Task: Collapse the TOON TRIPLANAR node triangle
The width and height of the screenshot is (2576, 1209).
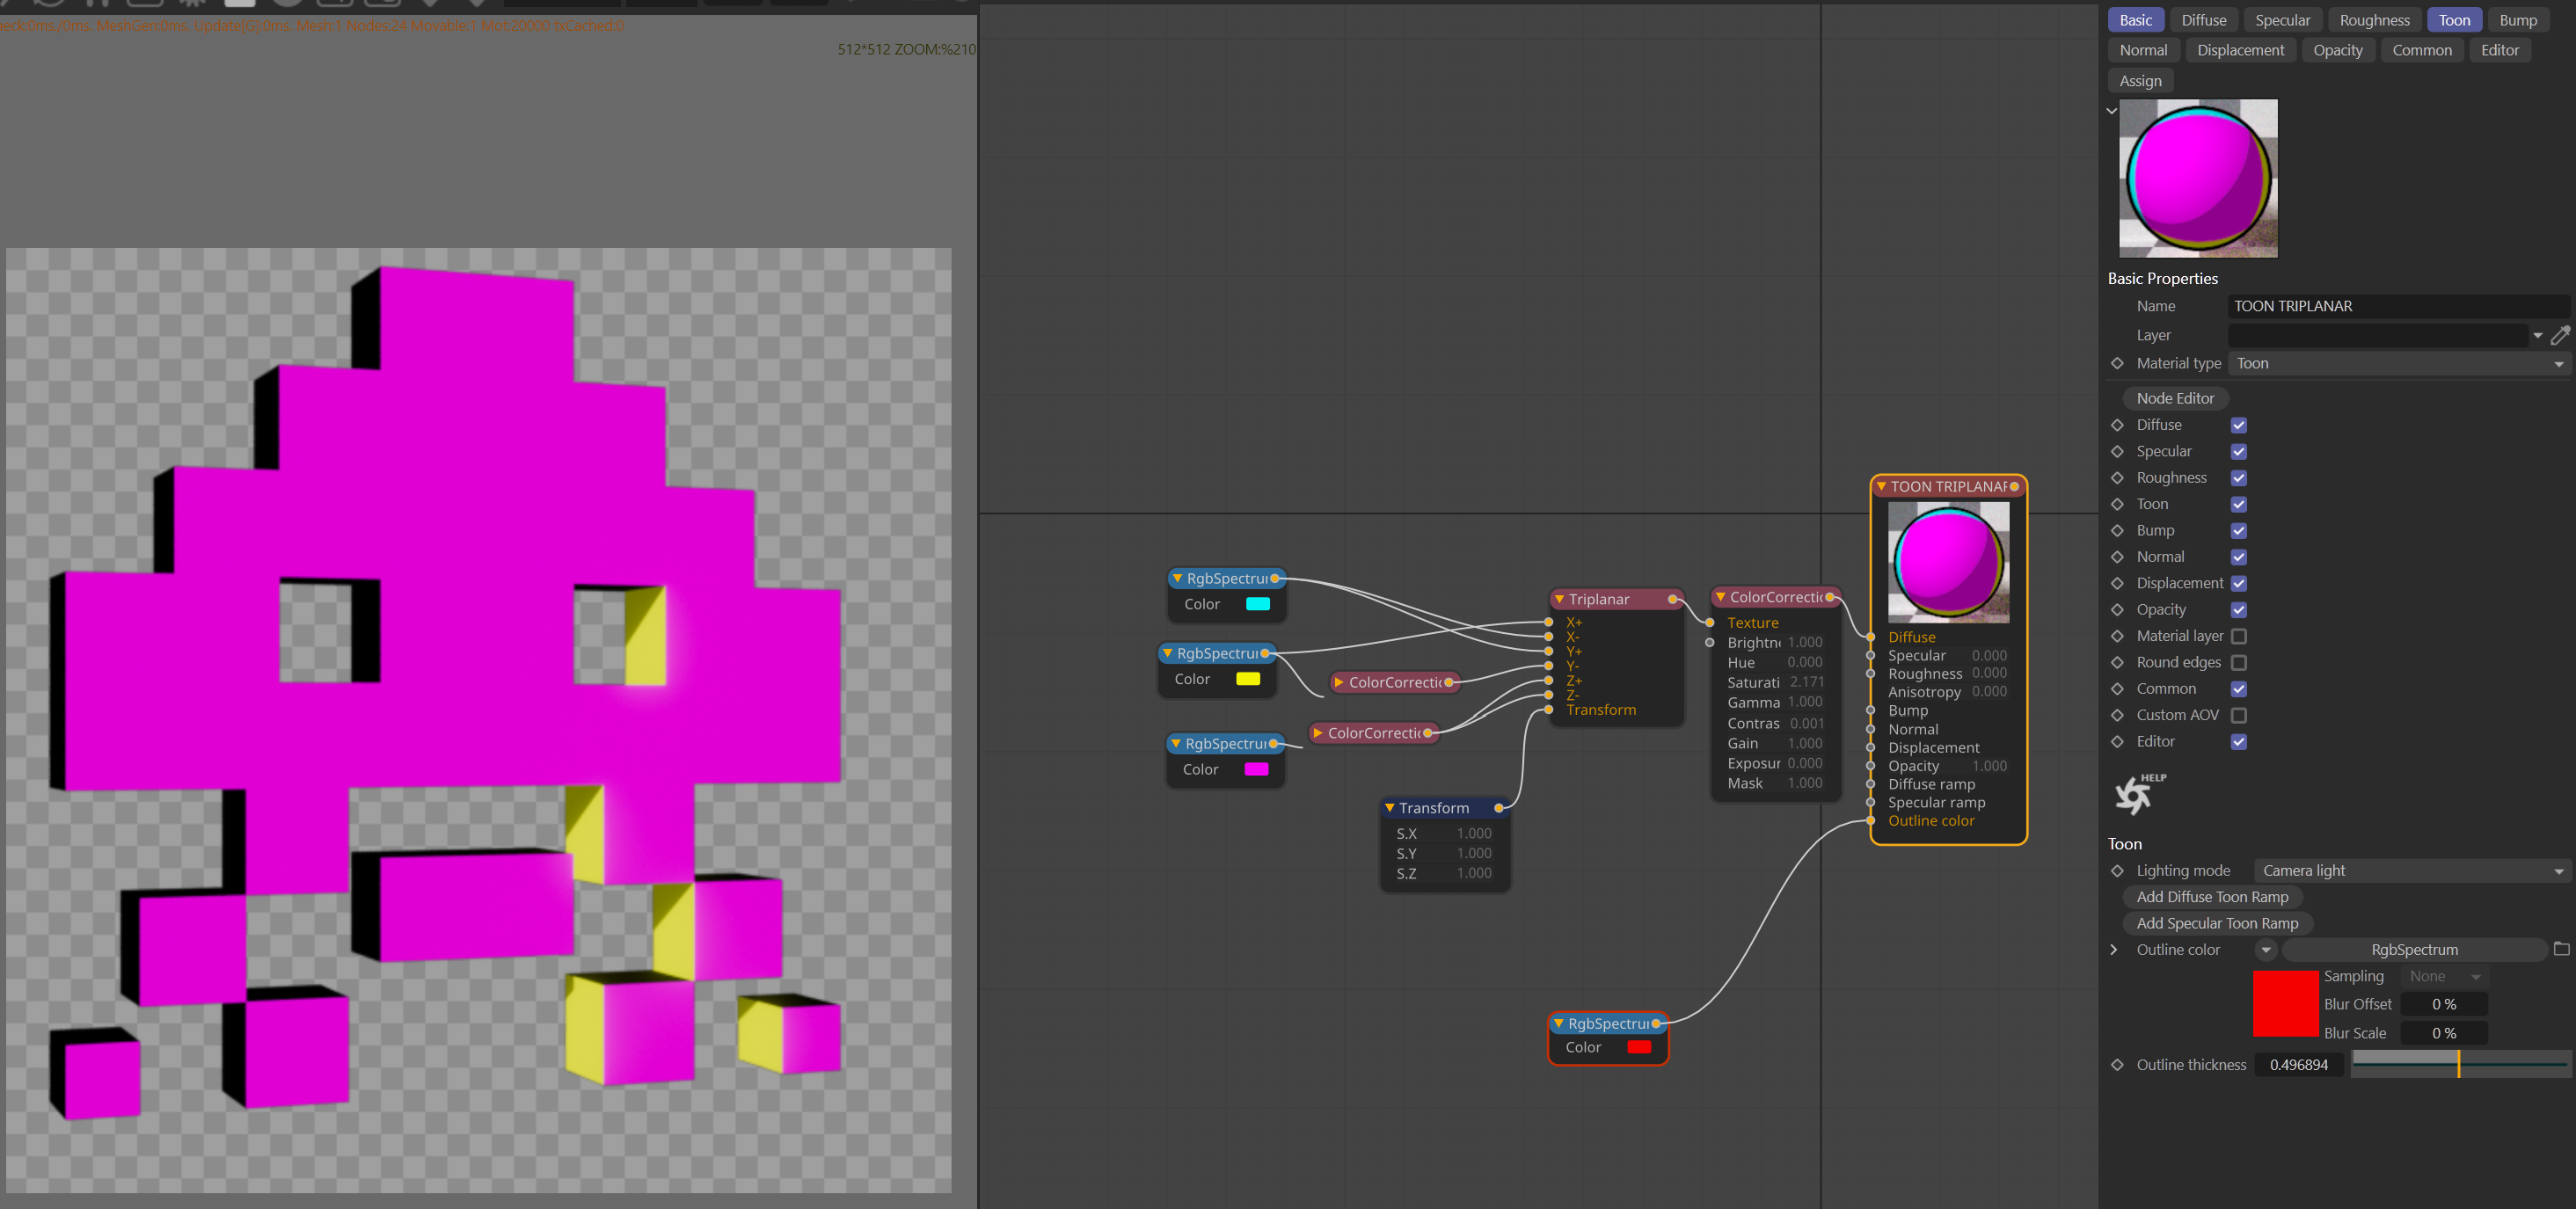Action: [x=1881, y=487]
